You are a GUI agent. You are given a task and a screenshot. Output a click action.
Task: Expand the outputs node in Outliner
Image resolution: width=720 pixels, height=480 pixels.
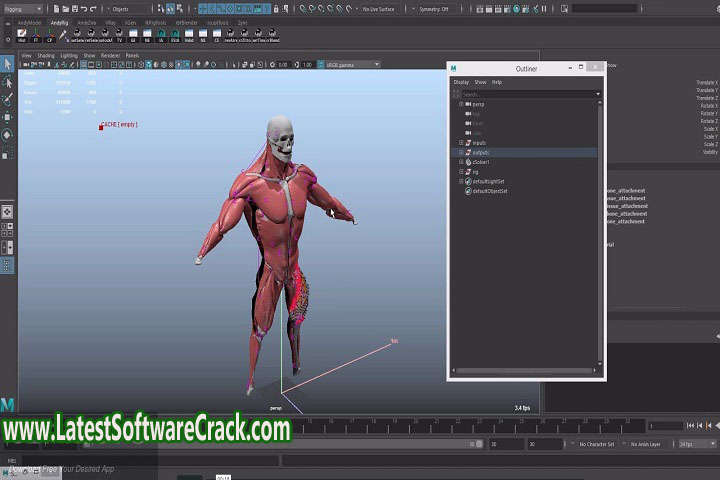(x=461, y=152)
